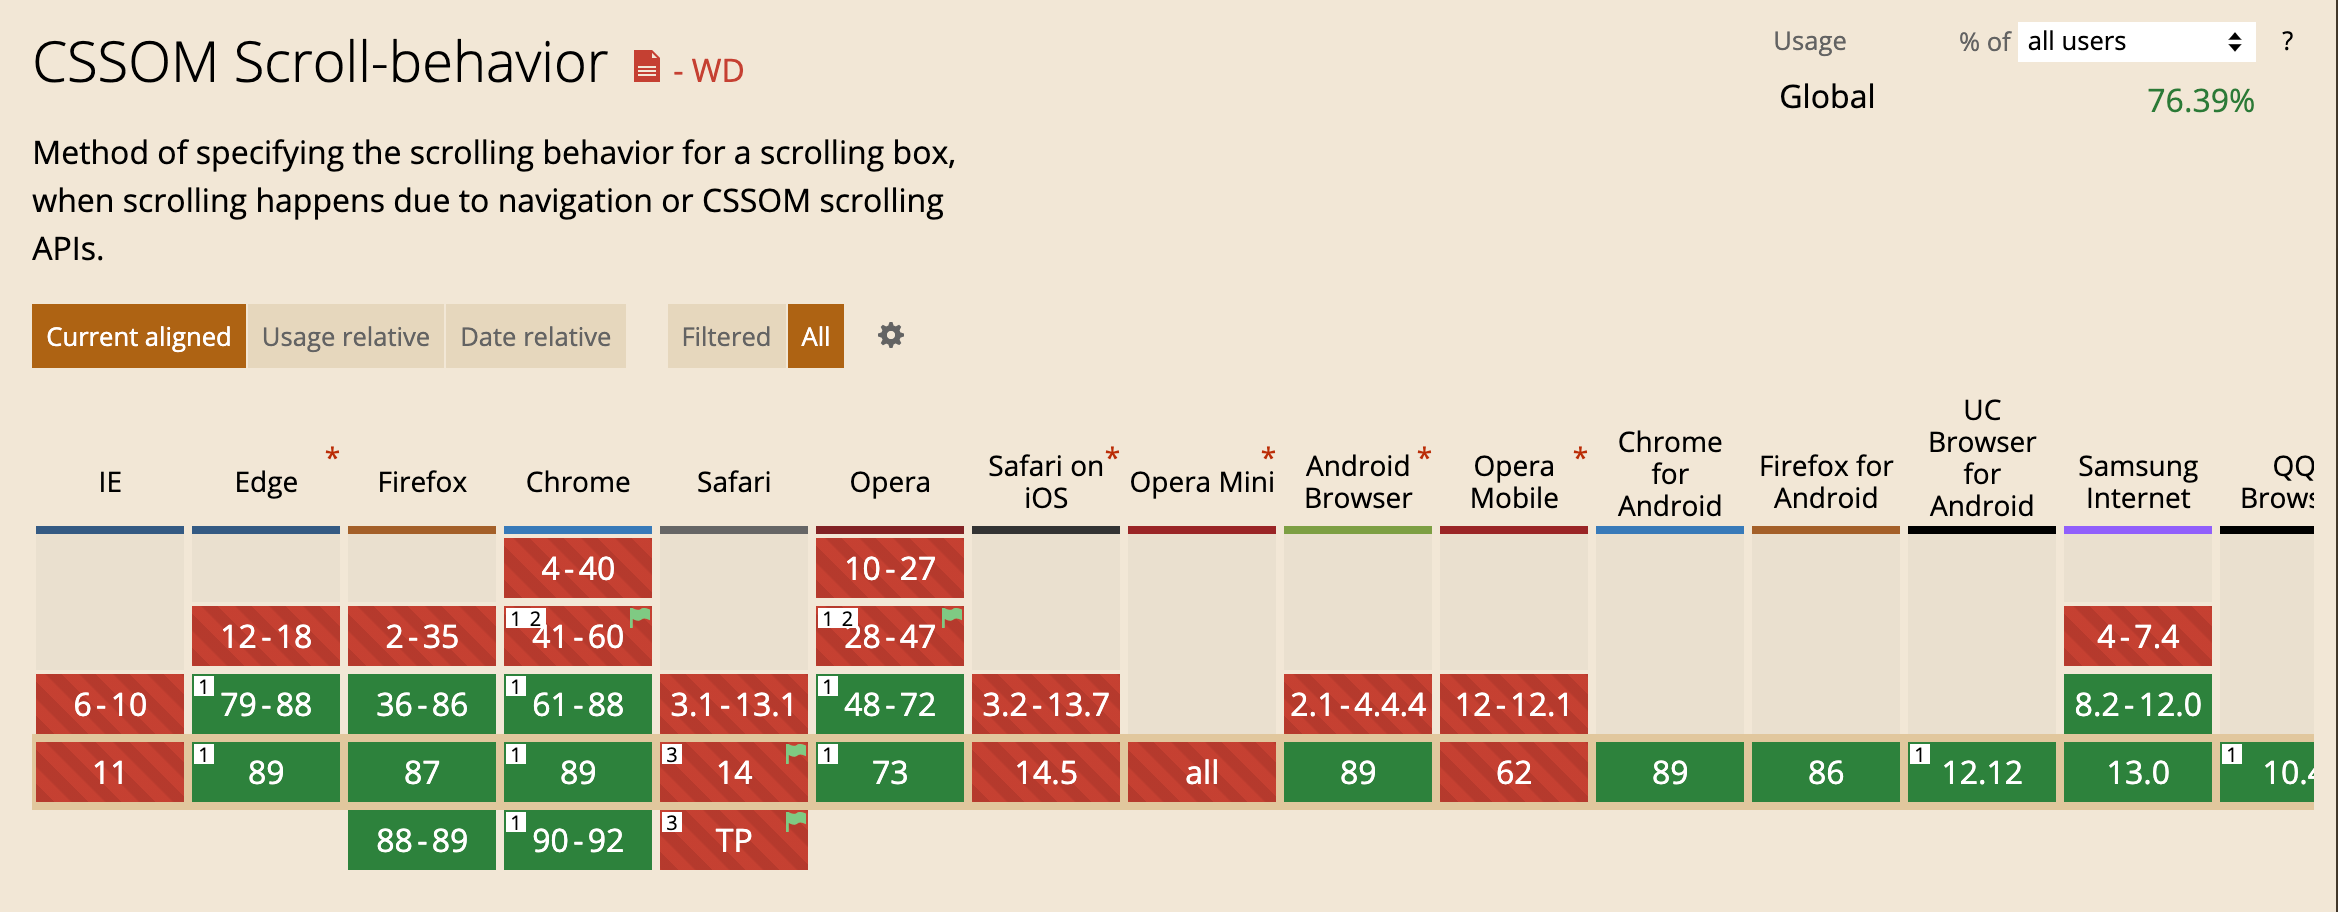Viewport: 2338px width, 912px height.
Task: Toggle All browsers view
Action: [816, 336]
